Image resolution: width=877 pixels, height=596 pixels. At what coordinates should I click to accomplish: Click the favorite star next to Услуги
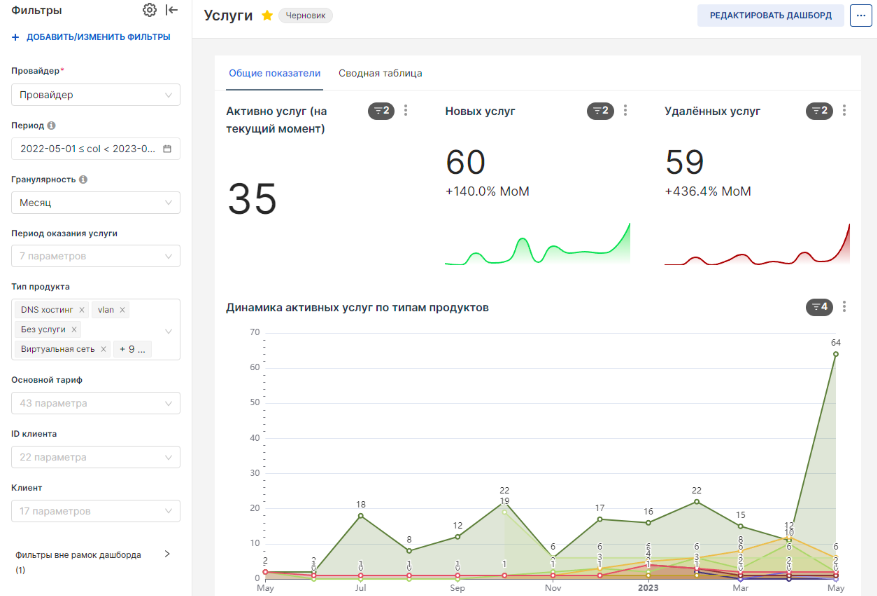[267, 16]
